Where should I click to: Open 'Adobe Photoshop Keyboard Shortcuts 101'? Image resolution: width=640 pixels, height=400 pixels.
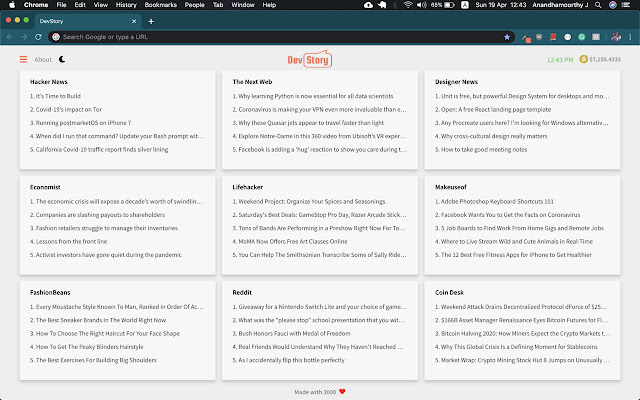coord(494,201)
